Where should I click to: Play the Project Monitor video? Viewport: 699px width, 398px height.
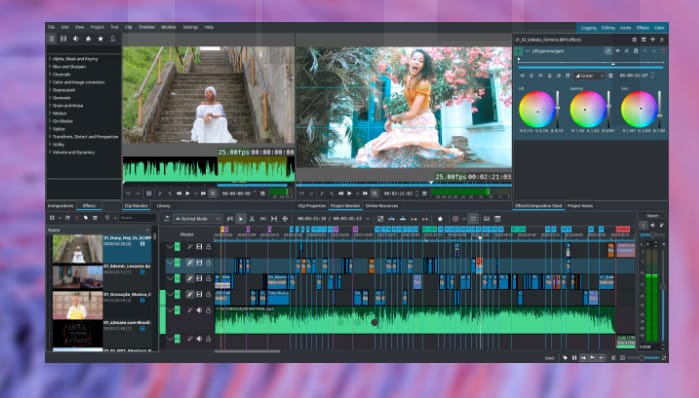pyautogui.click(x=349, y=193)
